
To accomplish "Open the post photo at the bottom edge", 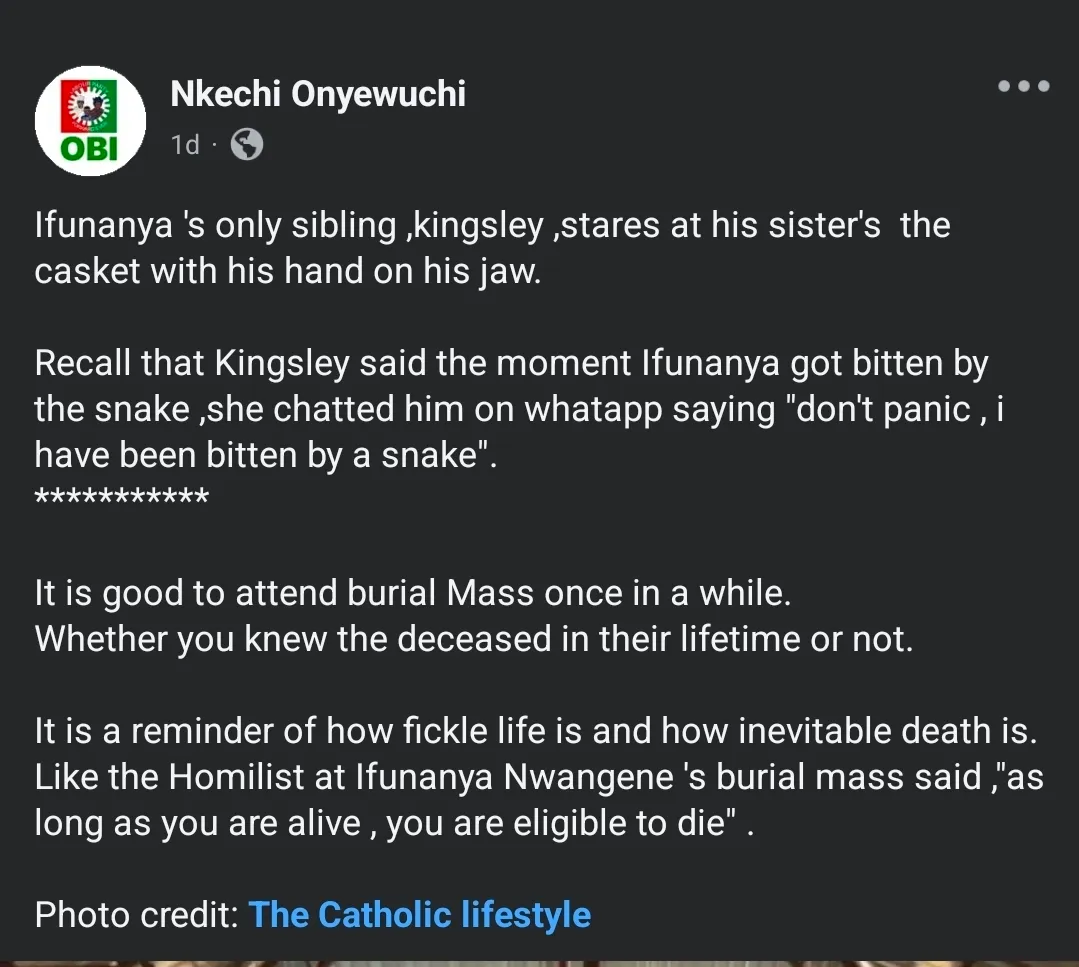I will (x=539, y=962).
